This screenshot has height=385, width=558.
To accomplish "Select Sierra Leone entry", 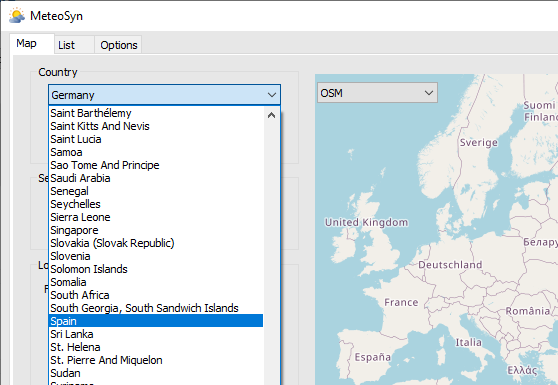I will tap(156, 217).
